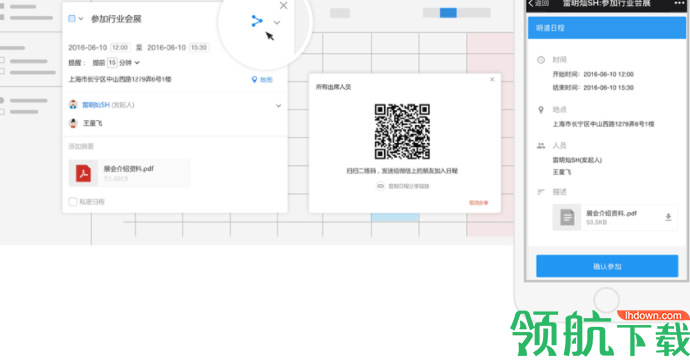Open the 分钟 reminder unit dropdown
This screenshot has height=363, width=690.
coord(130,63)
